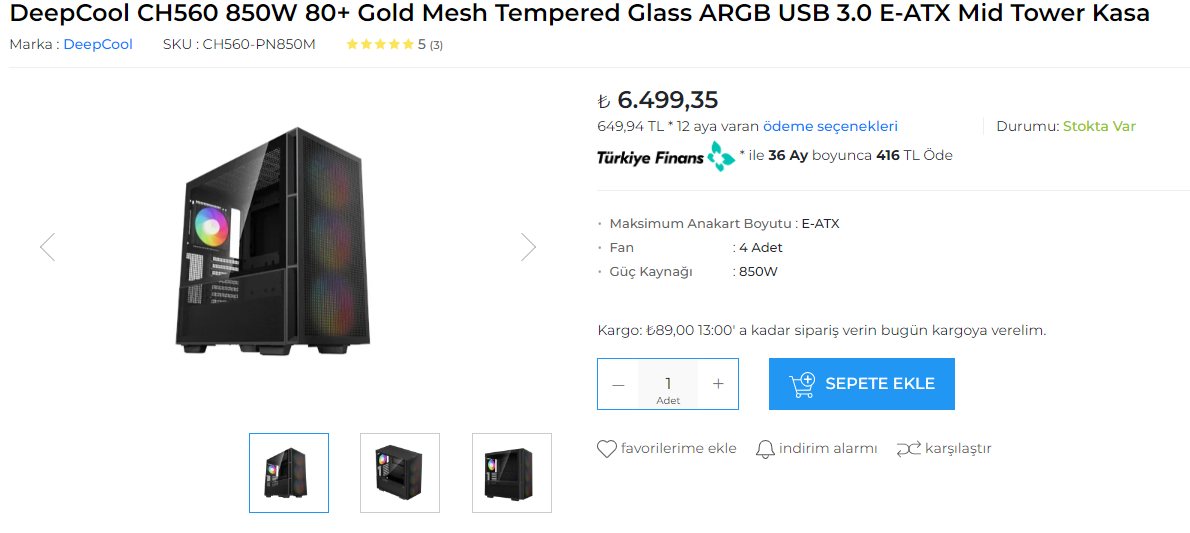The height and width of the screenshot is (533, 1190).
Task: Decrease quantity with minus button
Action: click(618, 384)
